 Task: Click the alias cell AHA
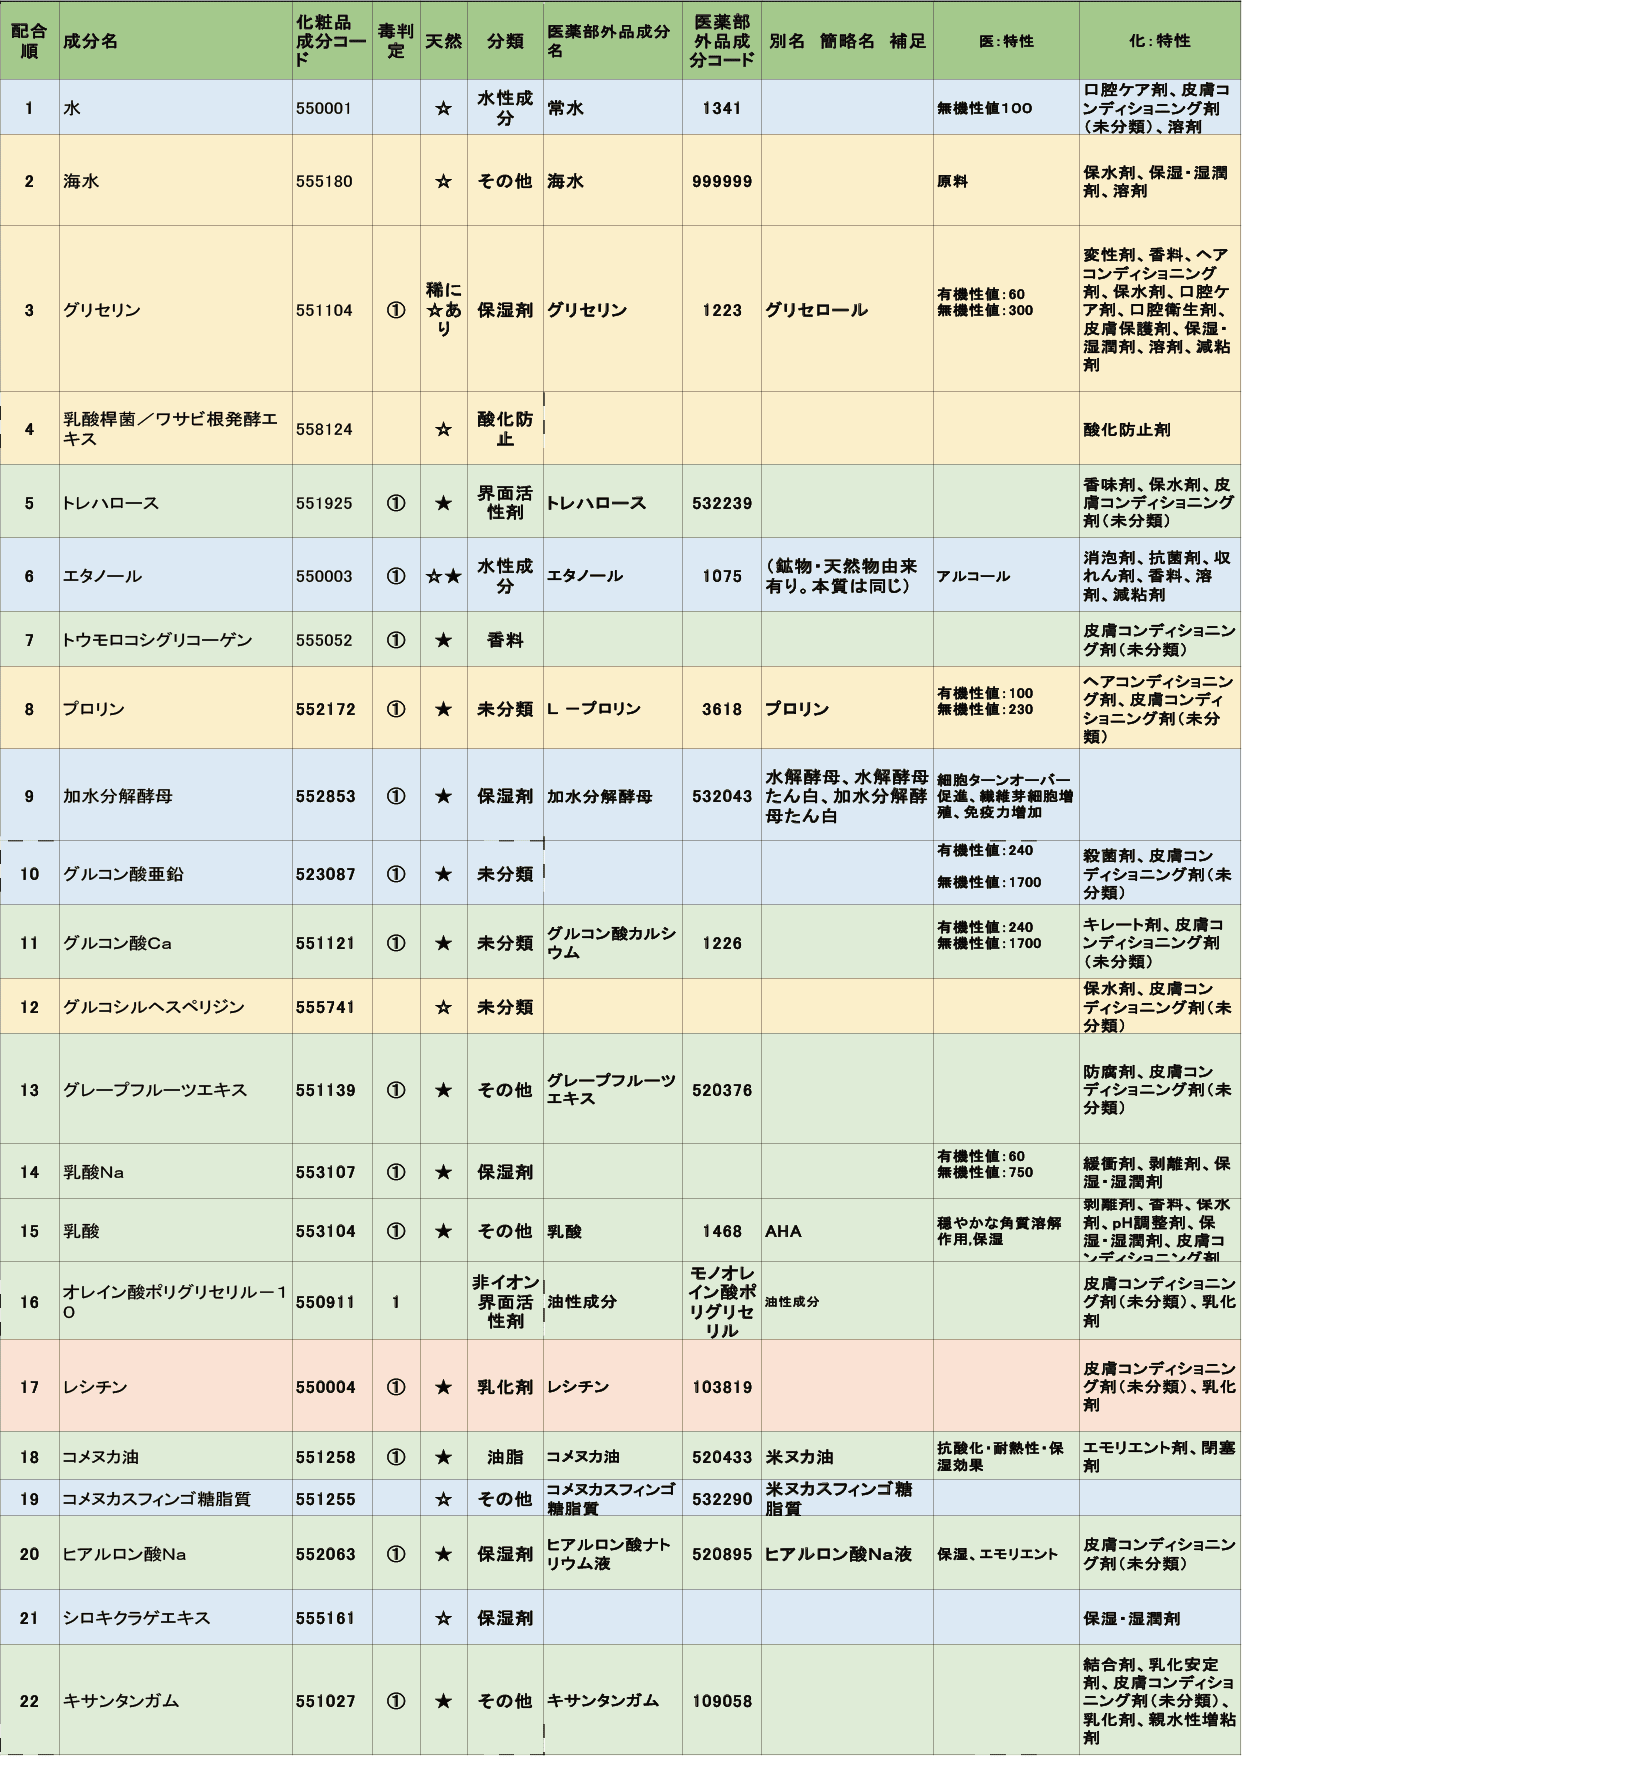pos(847,1231)
